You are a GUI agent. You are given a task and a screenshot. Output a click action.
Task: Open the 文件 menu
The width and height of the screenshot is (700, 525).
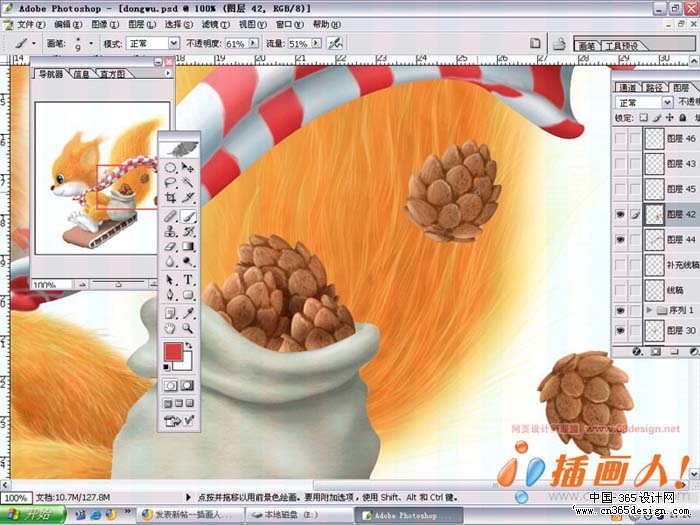(31, 25)
